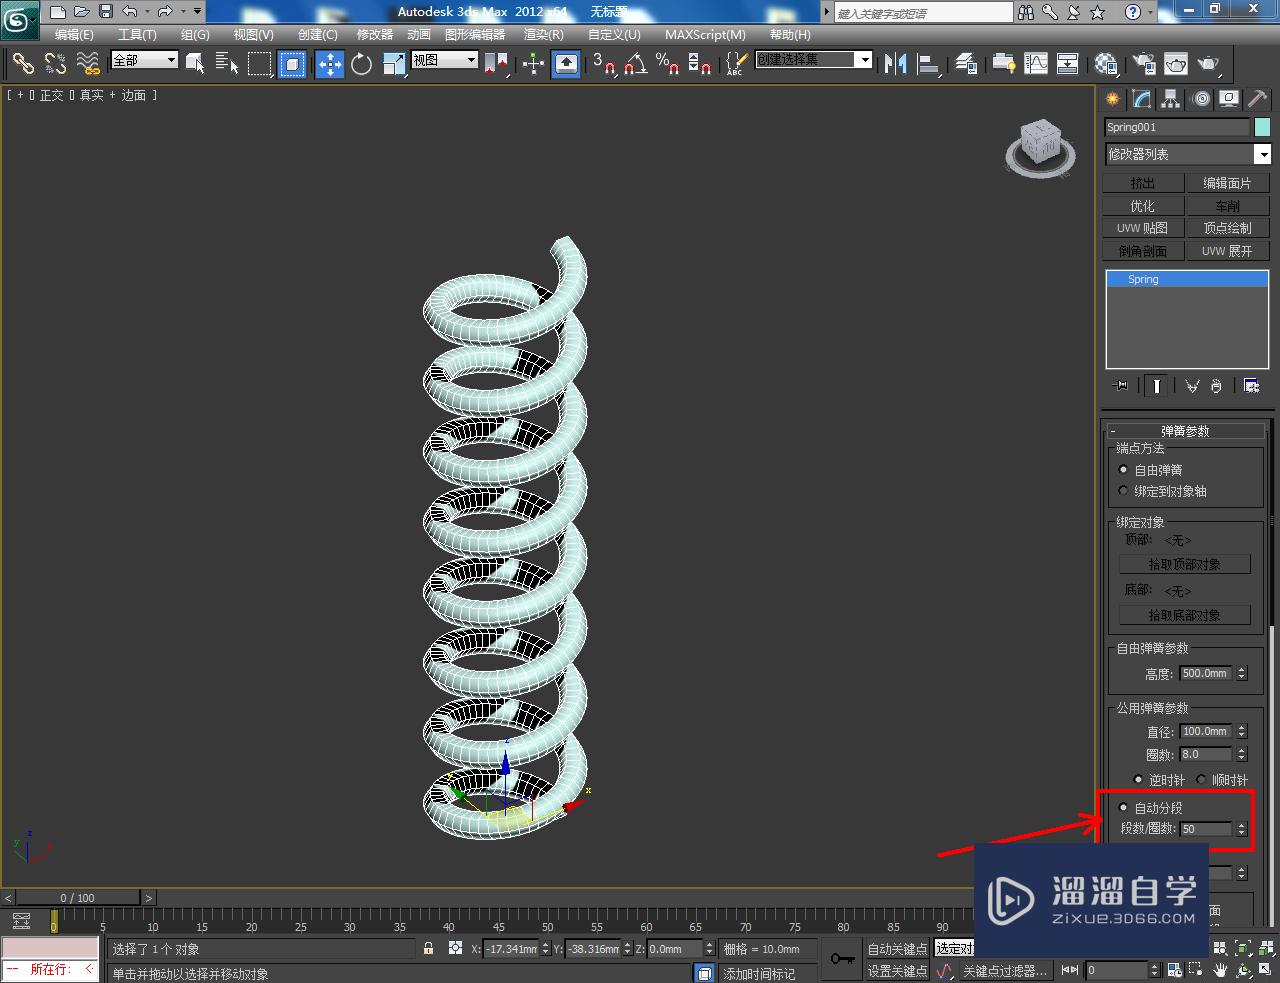The width and height of the screenshot is (1280, 983).
Task: Switch to the Hierarchy panel tab
Action: (1171, 99)
